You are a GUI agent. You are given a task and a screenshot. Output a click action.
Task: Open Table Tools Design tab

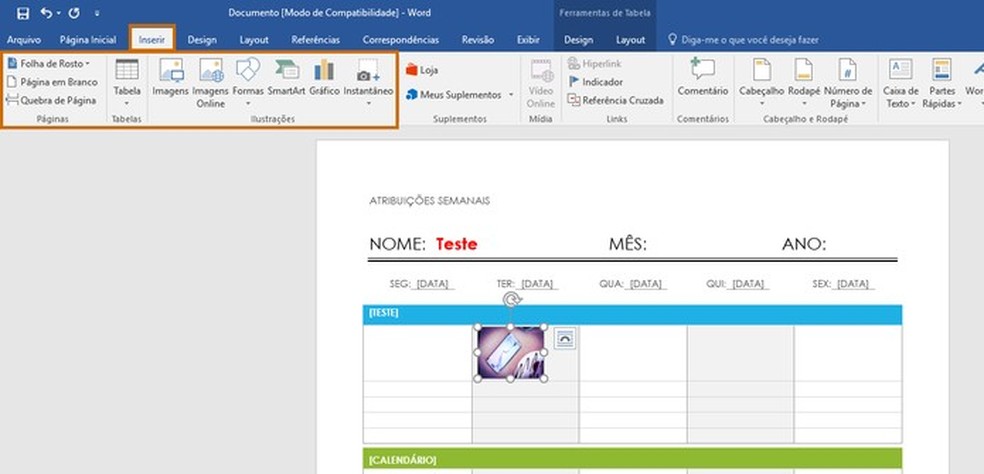point(578,40)
